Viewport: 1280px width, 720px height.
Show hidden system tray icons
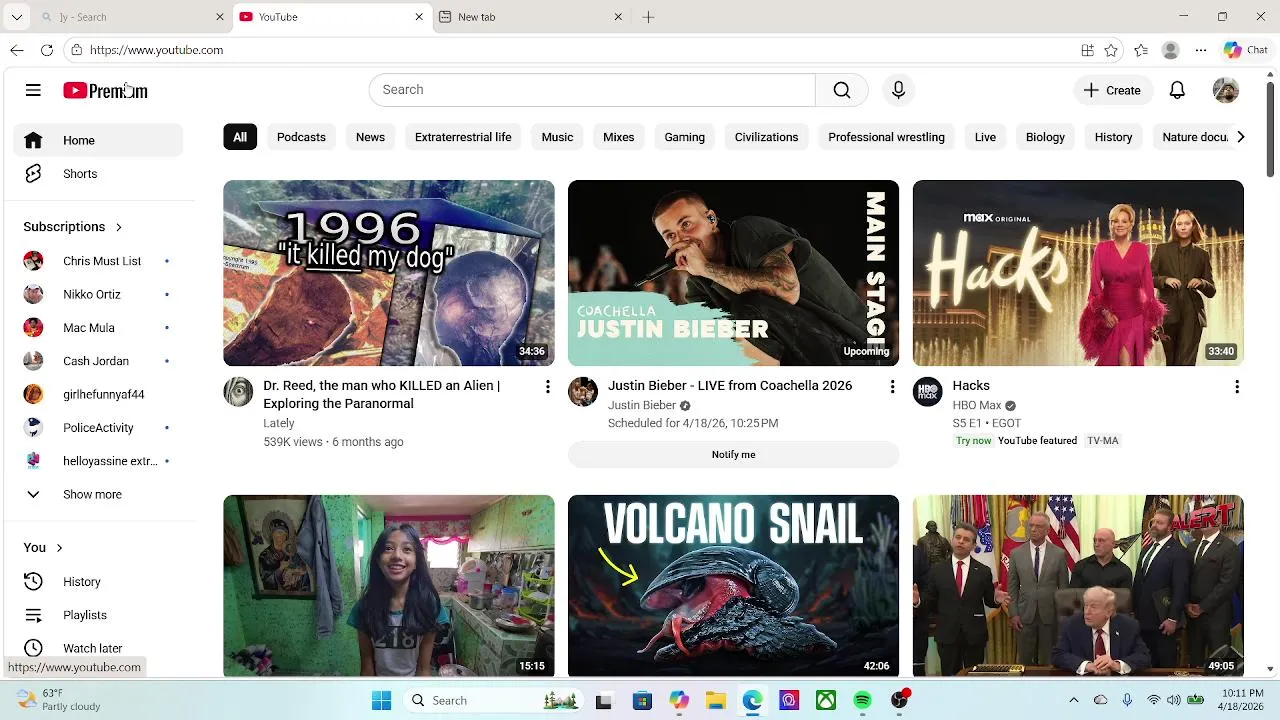click(x=1074, y=701)
